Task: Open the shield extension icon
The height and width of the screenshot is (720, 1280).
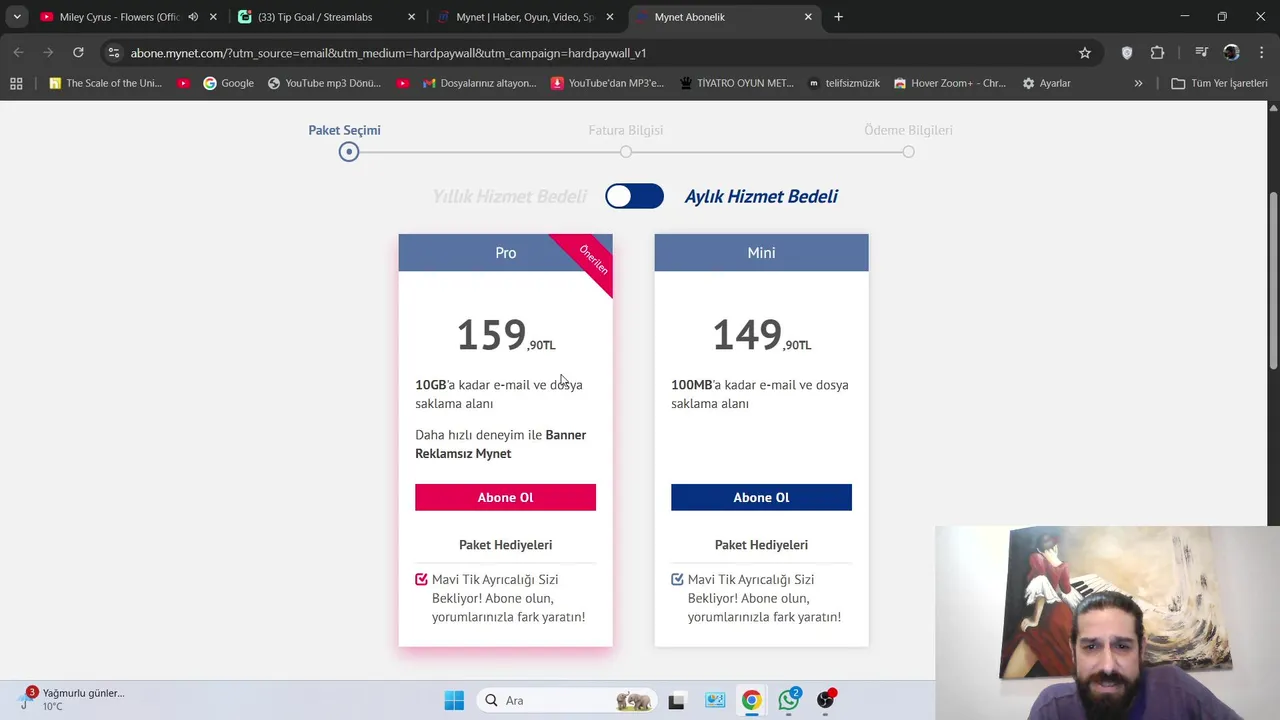Action: [x=1127, y=53]
